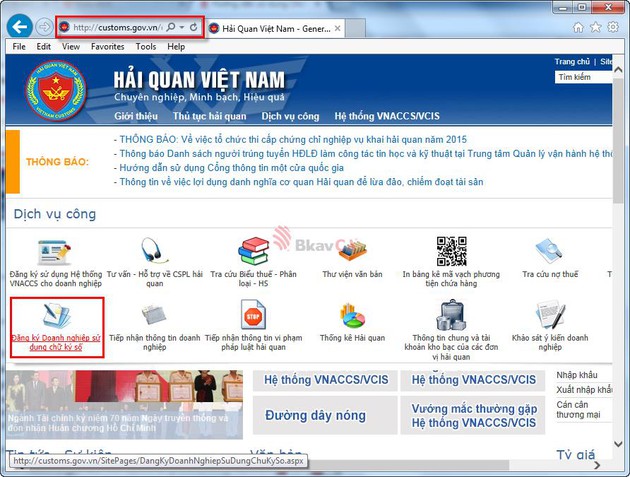The image size is (630, 477).
Task: Click the pen icon for chữ ký số registration
Action: coord(56,315)
